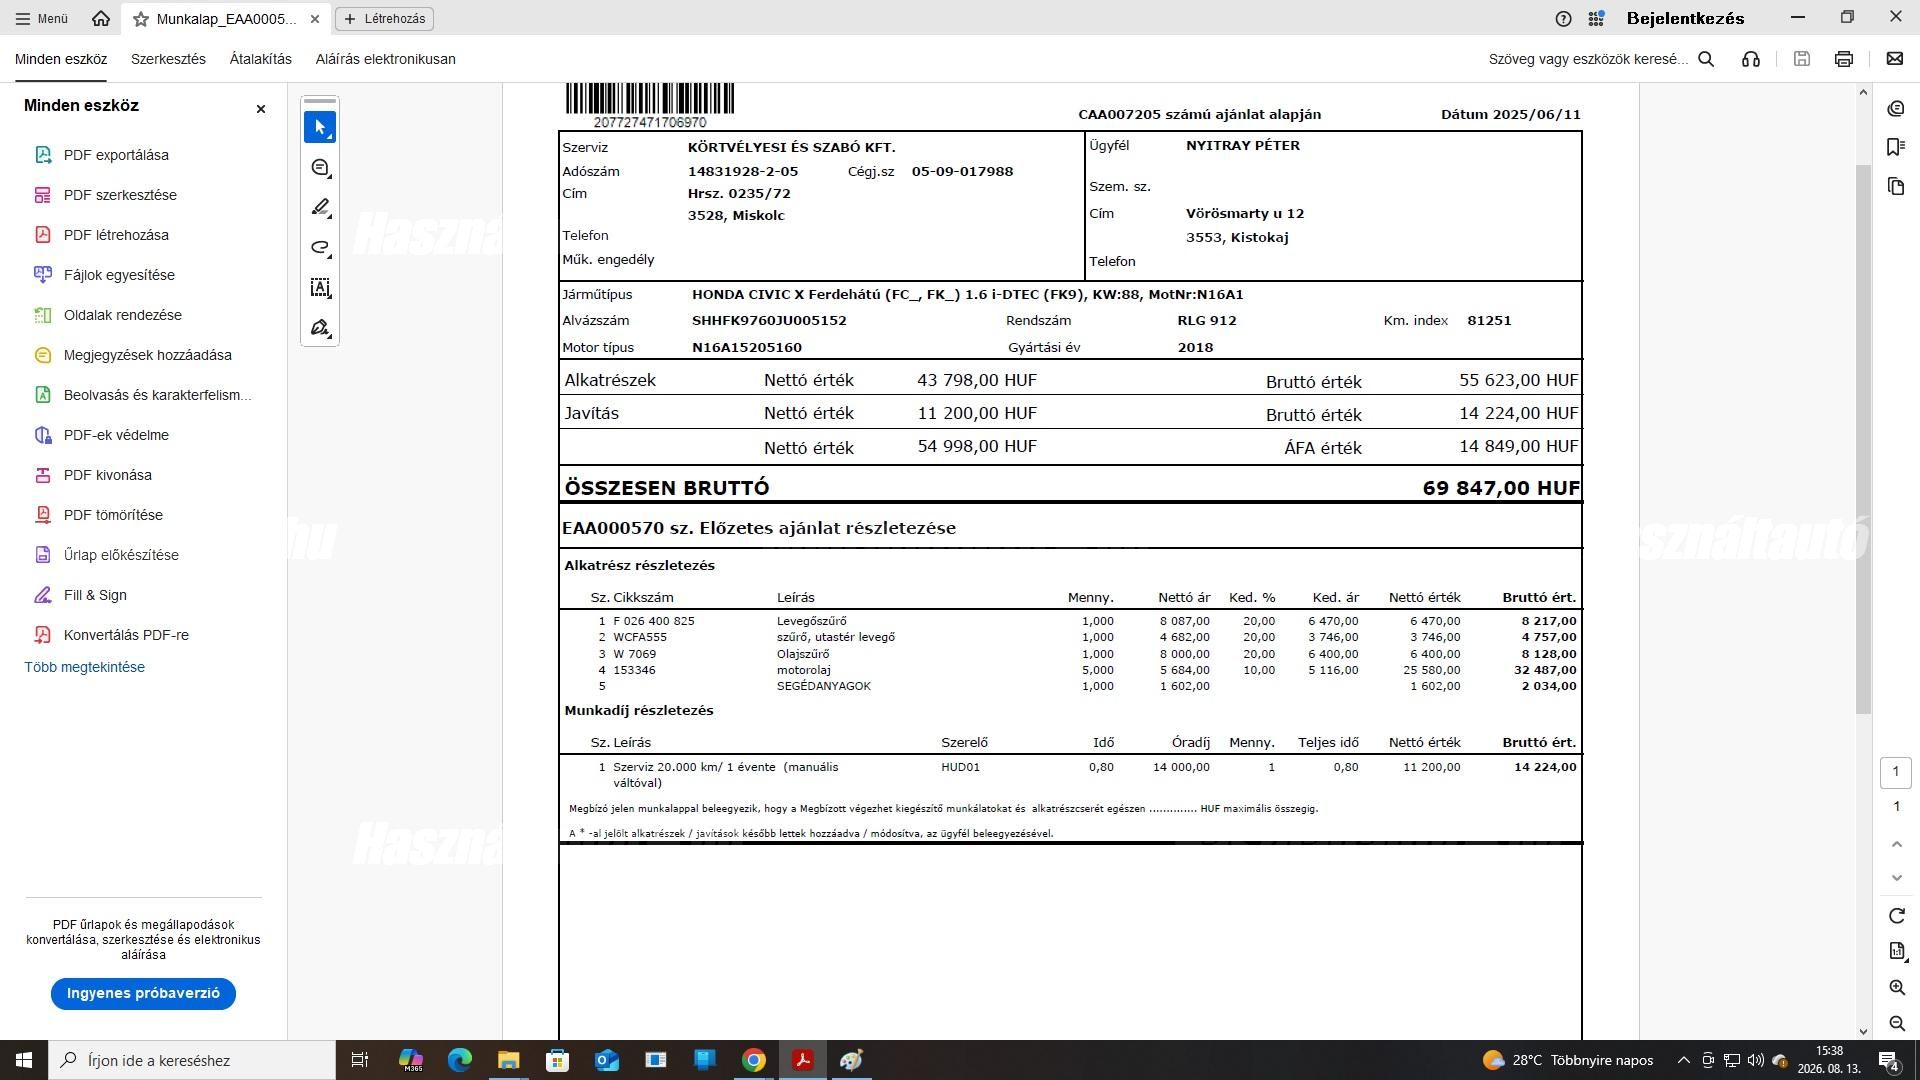The width and height of the screenshot is (1920, 1080).
Task: Choose the add comment tool
Action: [320, 168]
